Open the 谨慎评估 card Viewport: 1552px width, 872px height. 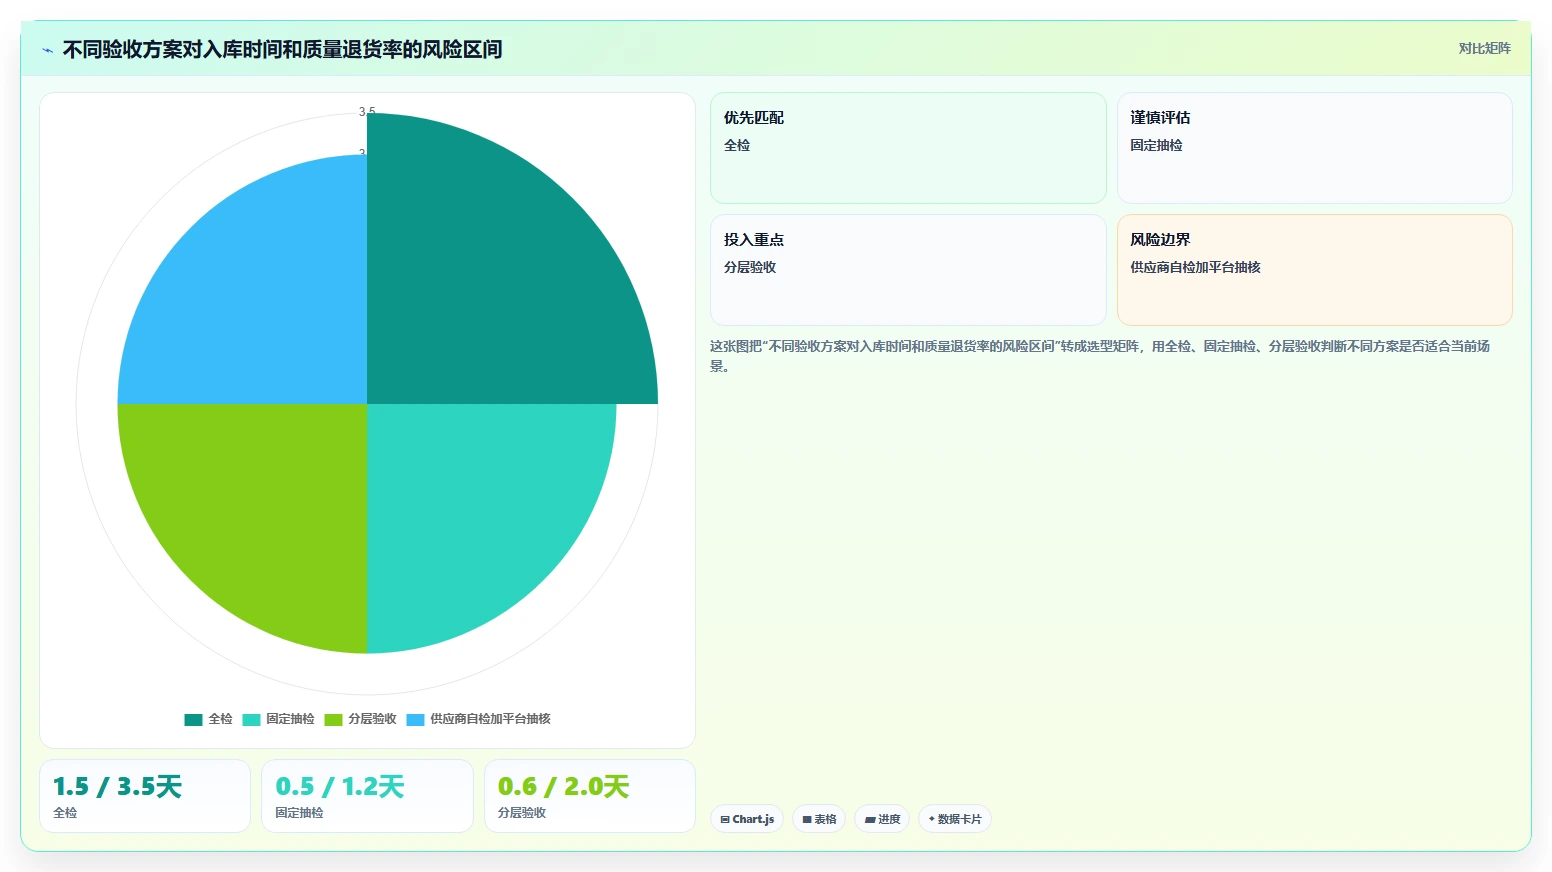click(x=1314, y=148)
